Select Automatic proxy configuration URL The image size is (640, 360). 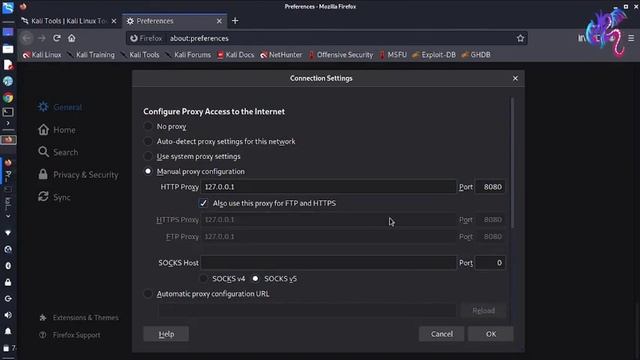coord(148,294)
